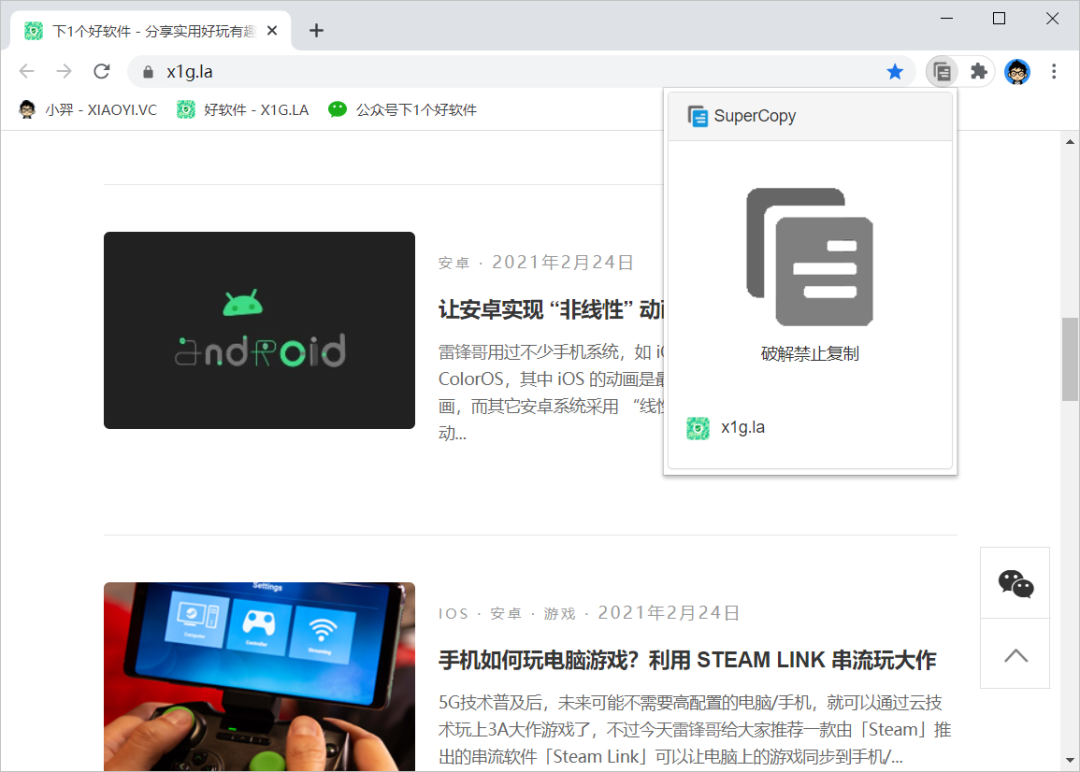Viewport: 1080px width, 772px height.
Task: Click the WeChat floating icon
Action: coord(1015,583)
